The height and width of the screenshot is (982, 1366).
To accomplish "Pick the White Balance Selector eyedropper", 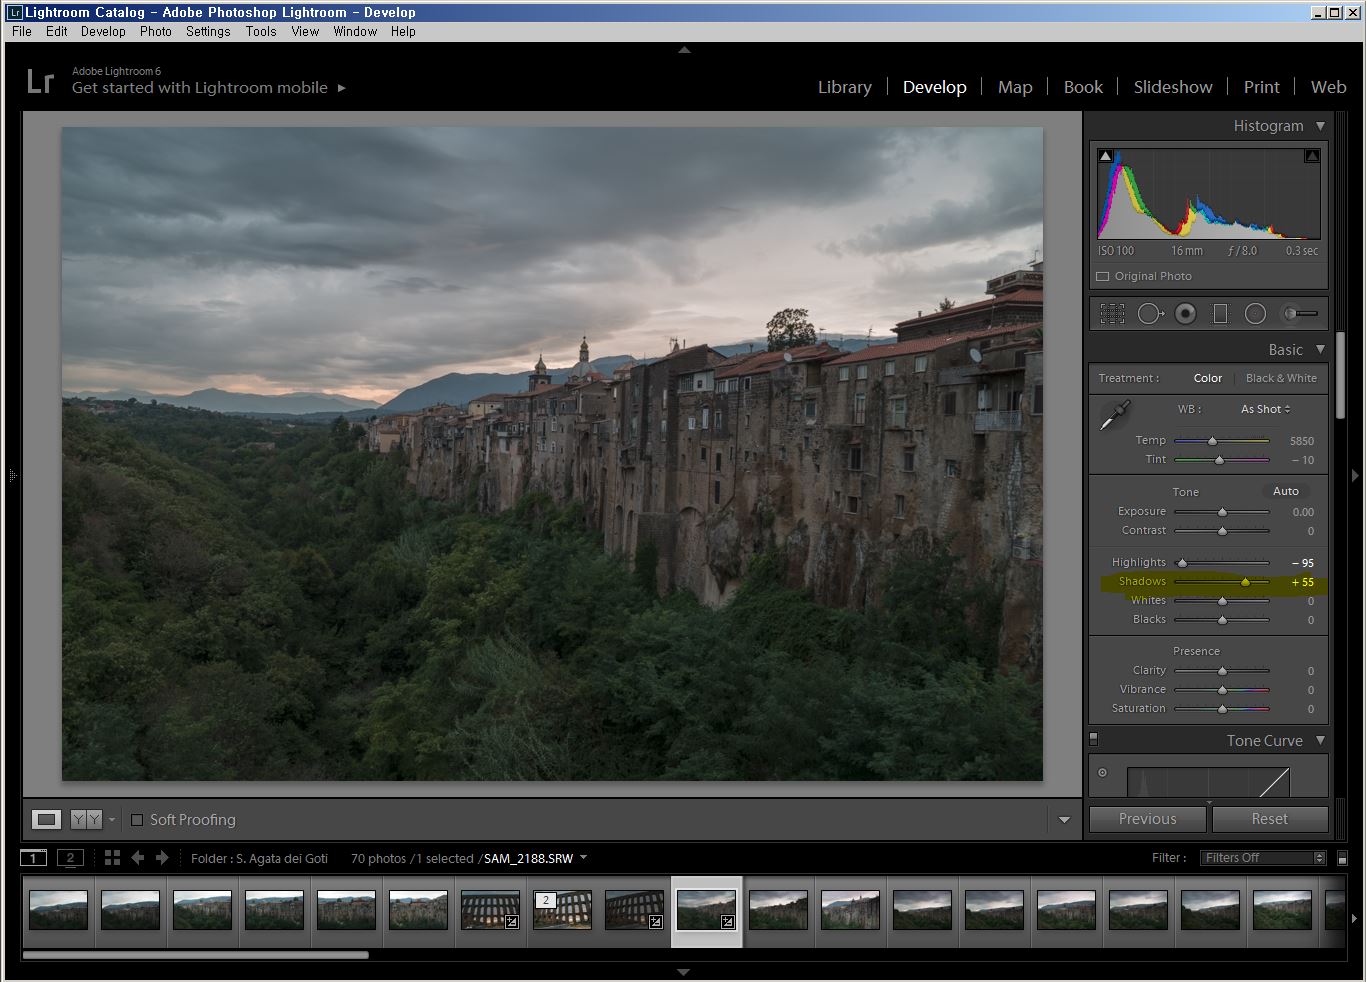I will (1114, 415).
